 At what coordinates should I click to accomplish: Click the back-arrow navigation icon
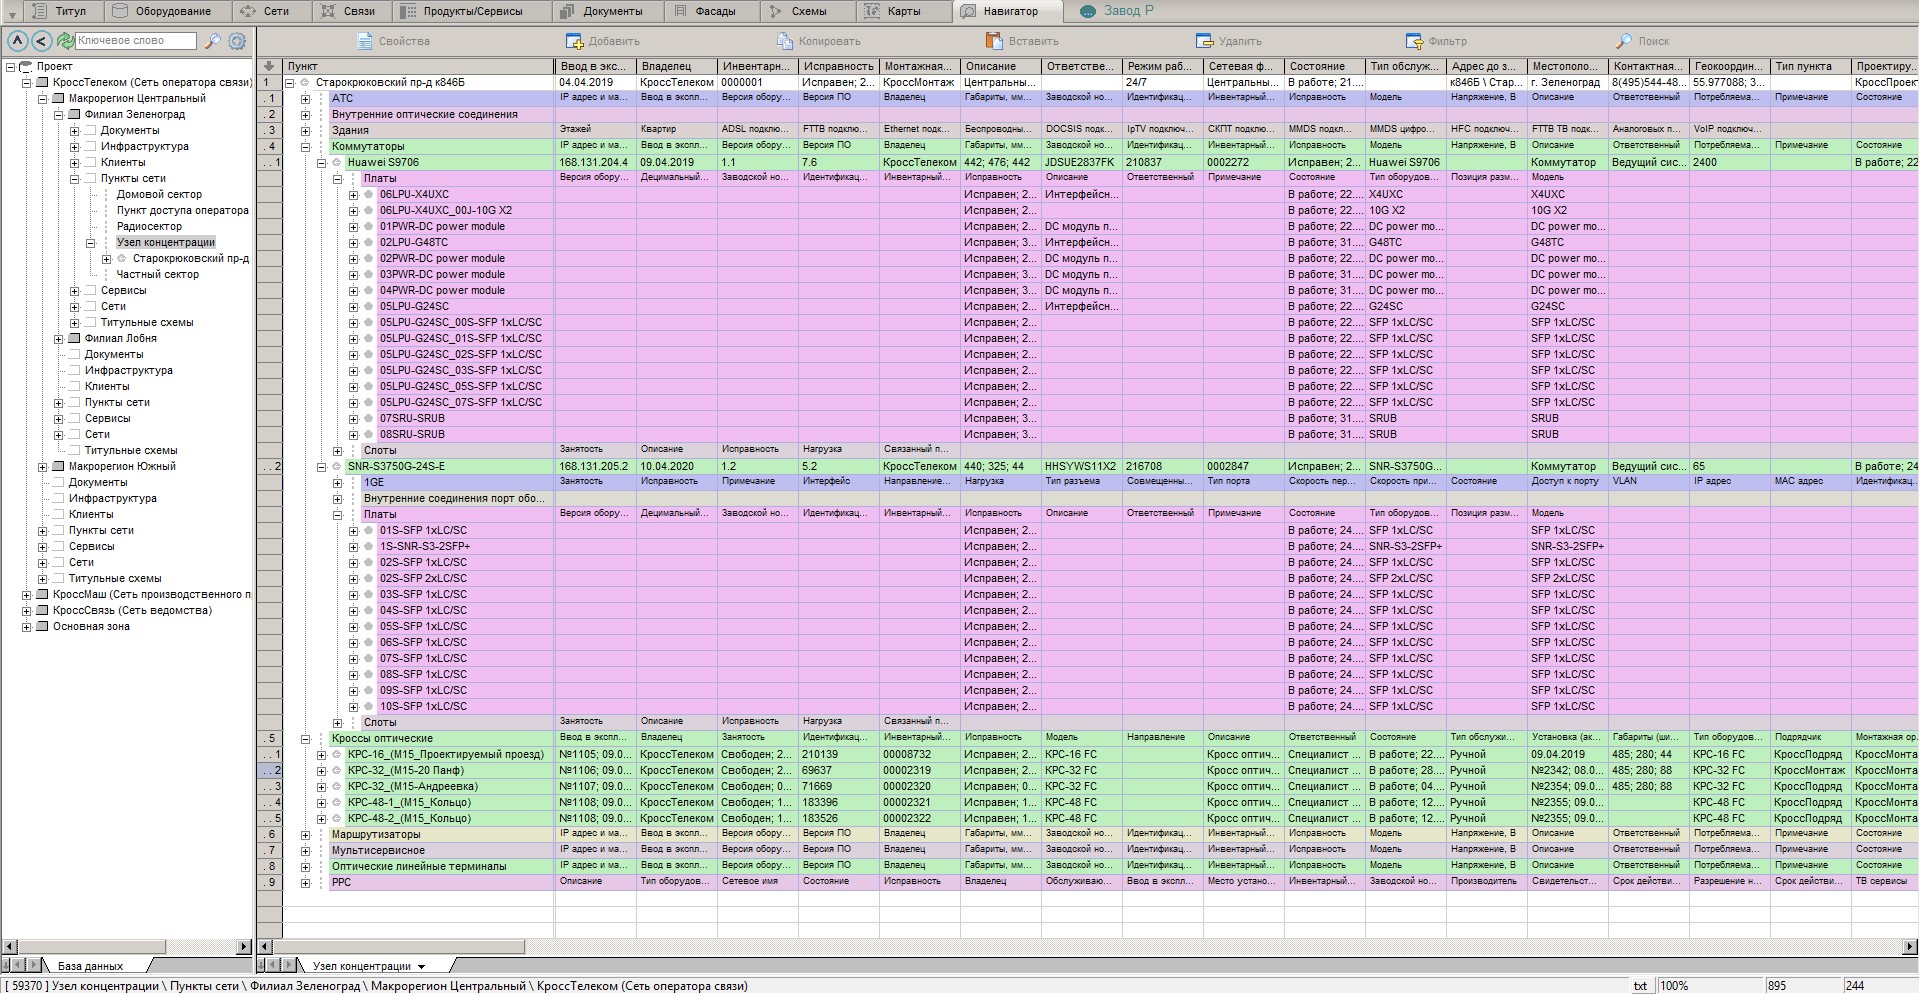coord(41,41)
